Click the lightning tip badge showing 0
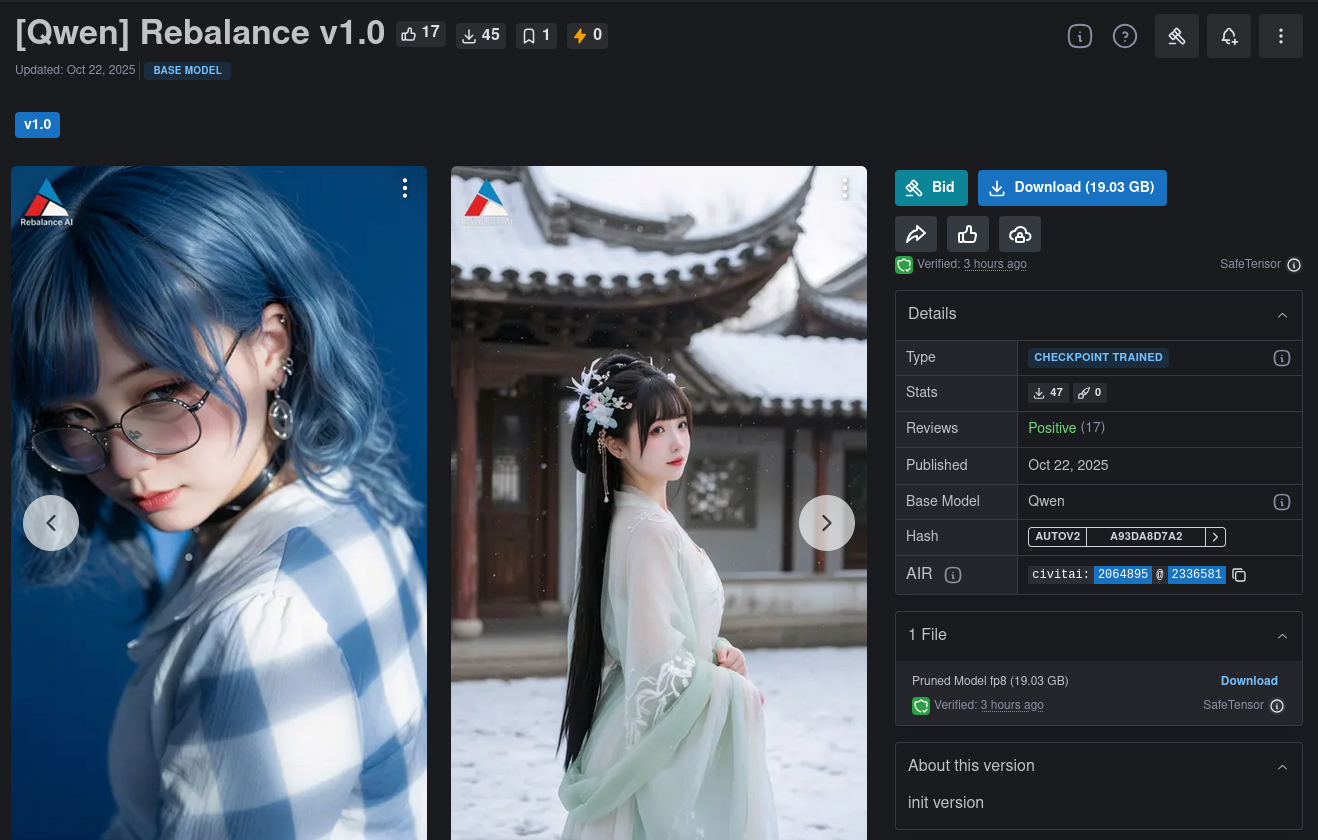The image size is (1318, 840). 587,35
